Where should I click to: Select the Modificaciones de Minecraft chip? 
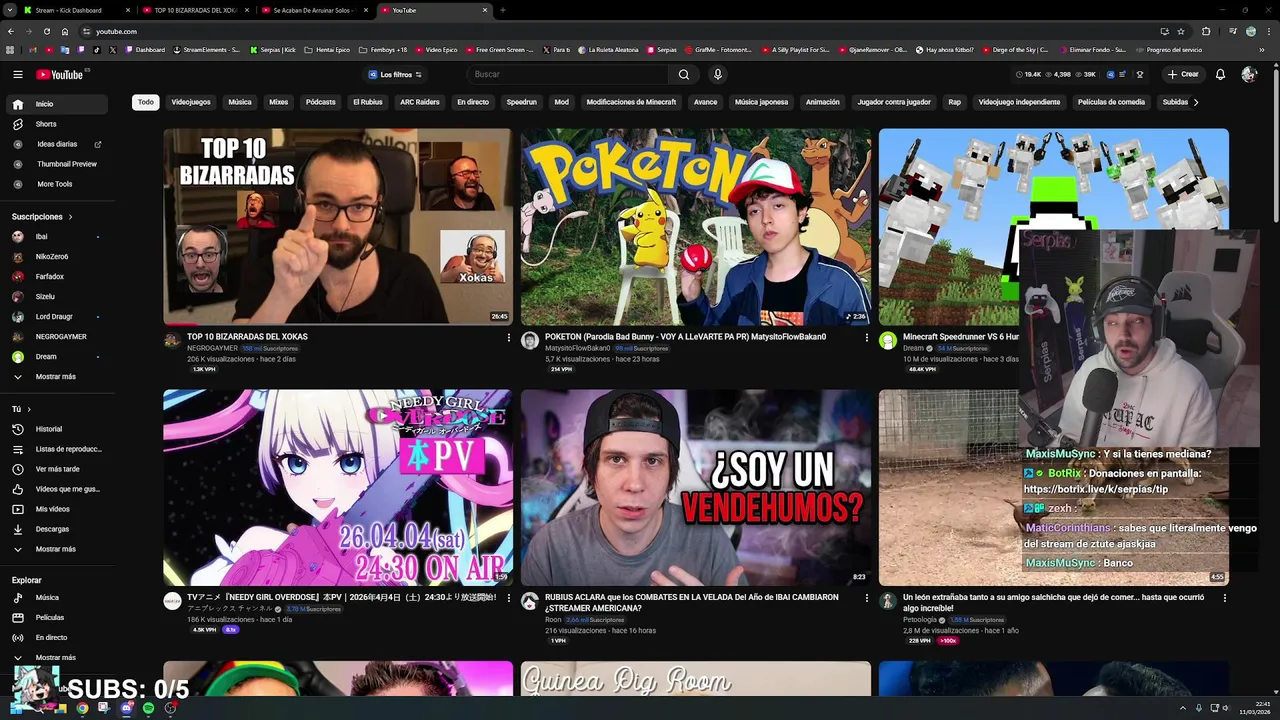coord(631,102)
